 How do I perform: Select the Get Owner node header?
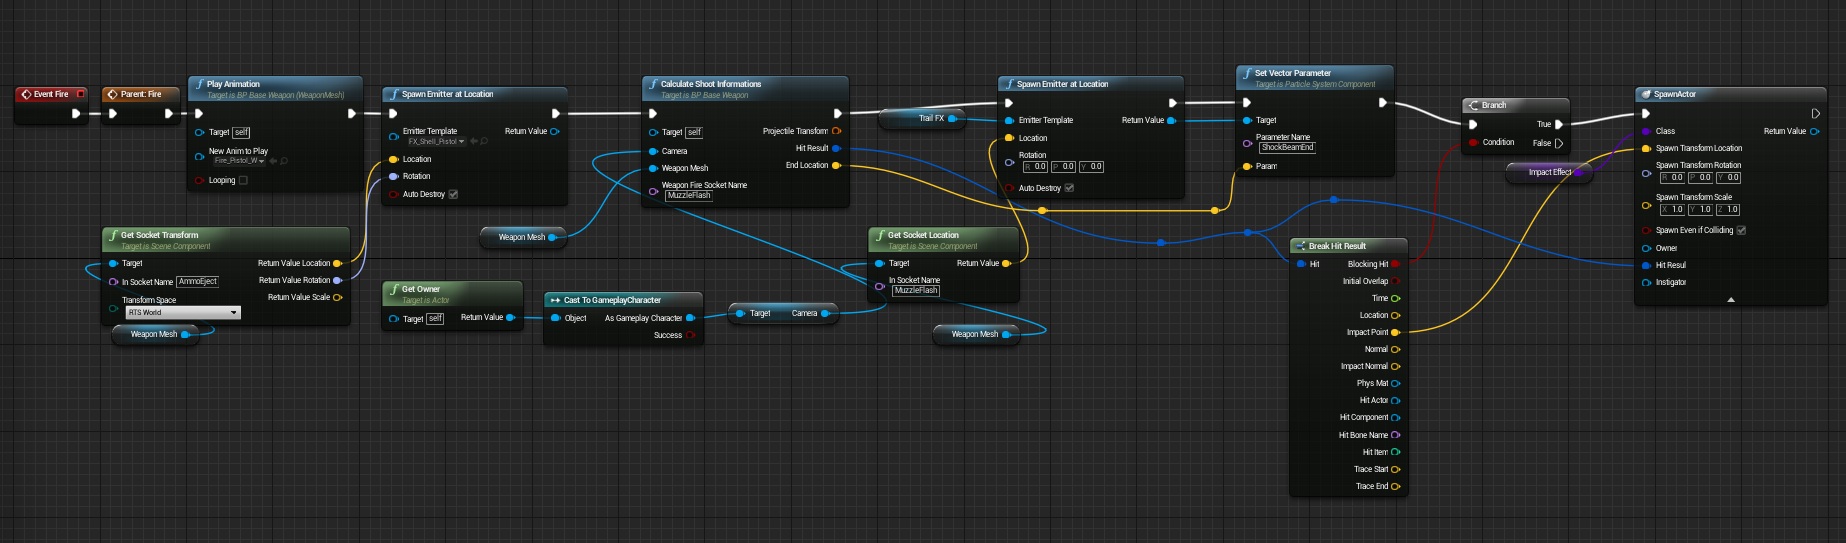pos(452,293)
